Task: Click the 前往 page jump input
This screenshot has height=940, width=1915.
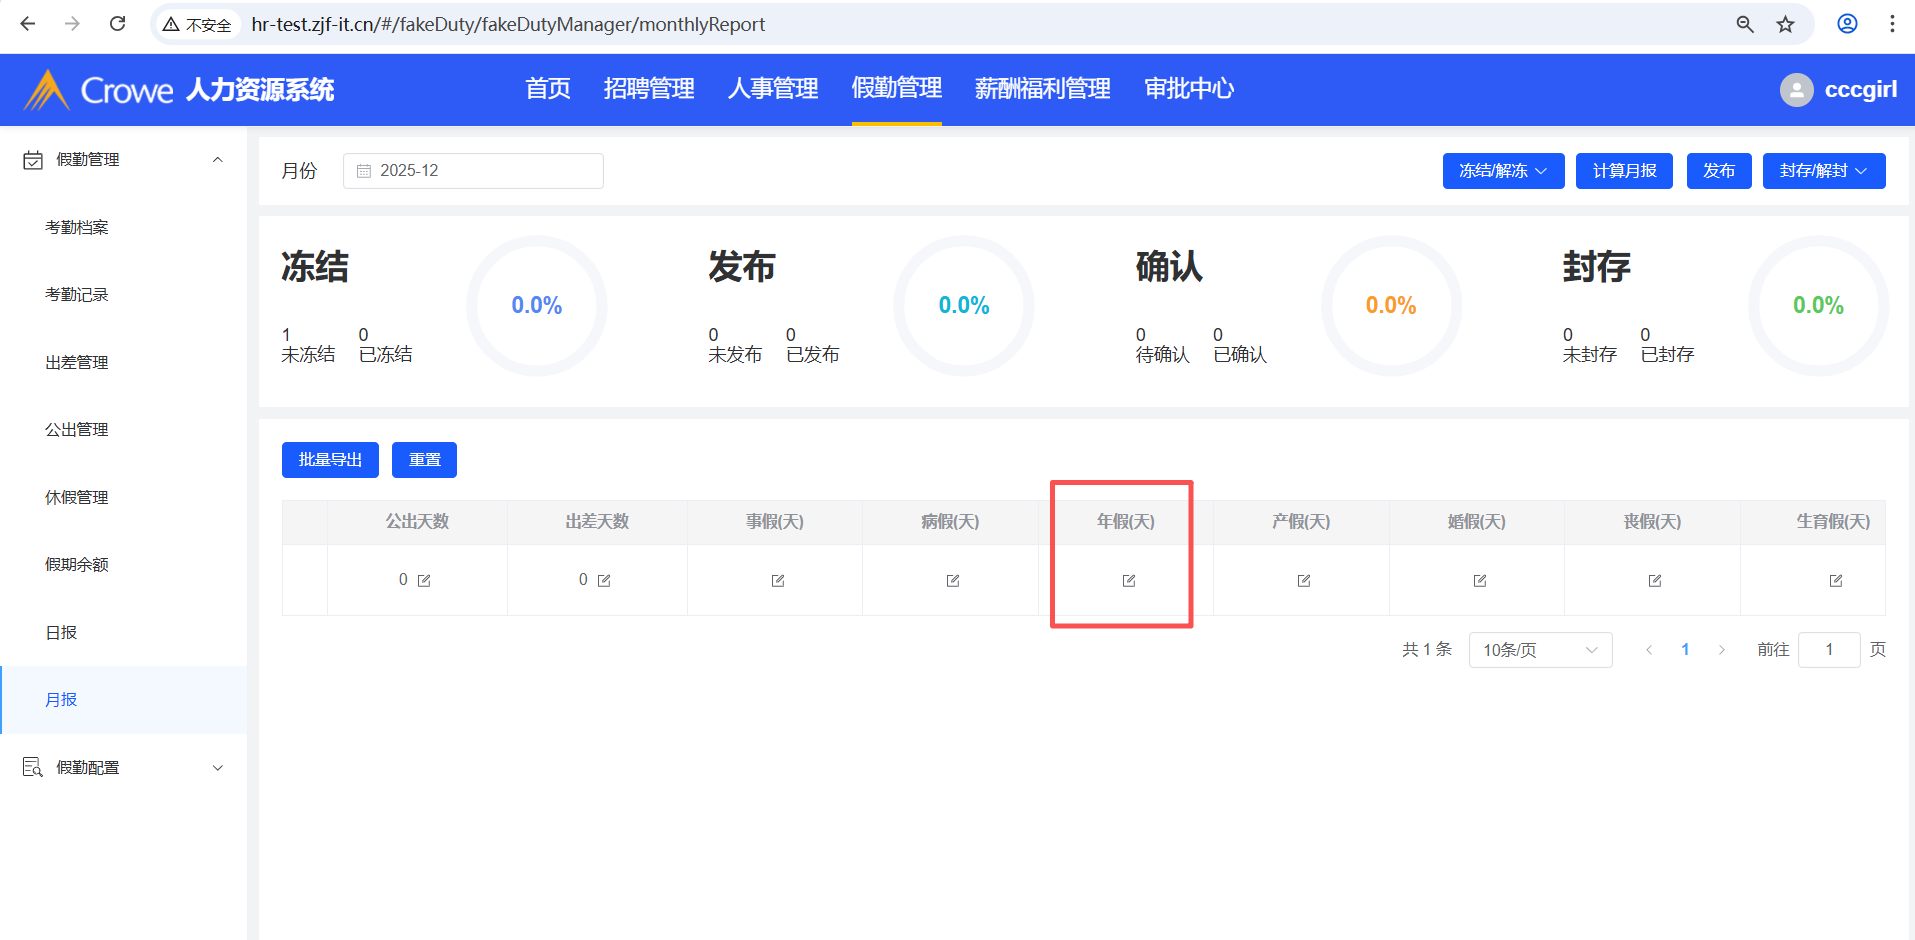Action: (1829, 650)
